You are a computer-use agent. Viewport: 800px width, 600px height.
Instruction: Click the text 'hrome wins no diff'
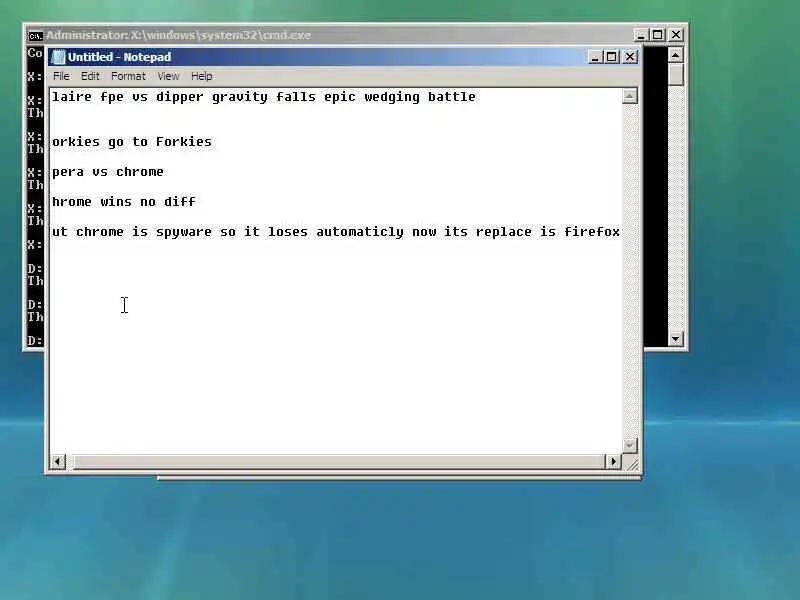click(124, 202)
